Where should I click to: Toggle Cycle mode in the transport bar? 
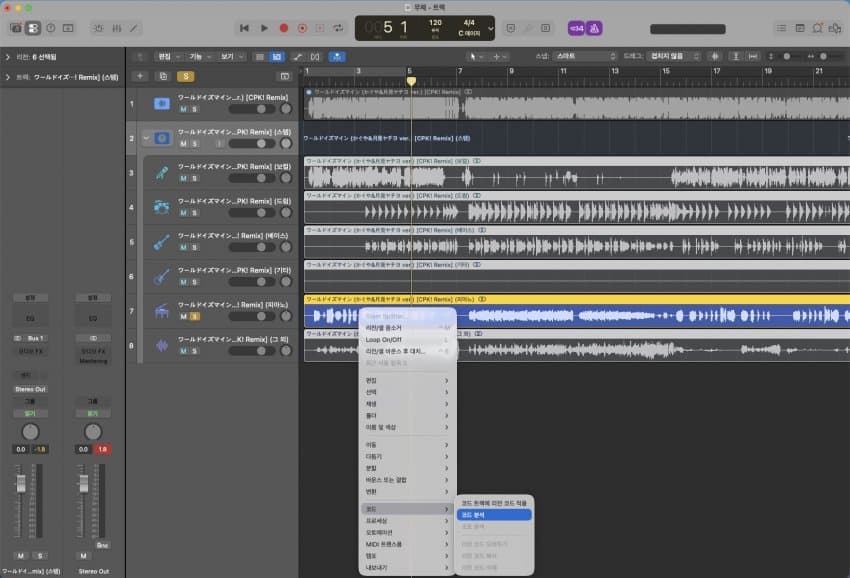(340, 28)
